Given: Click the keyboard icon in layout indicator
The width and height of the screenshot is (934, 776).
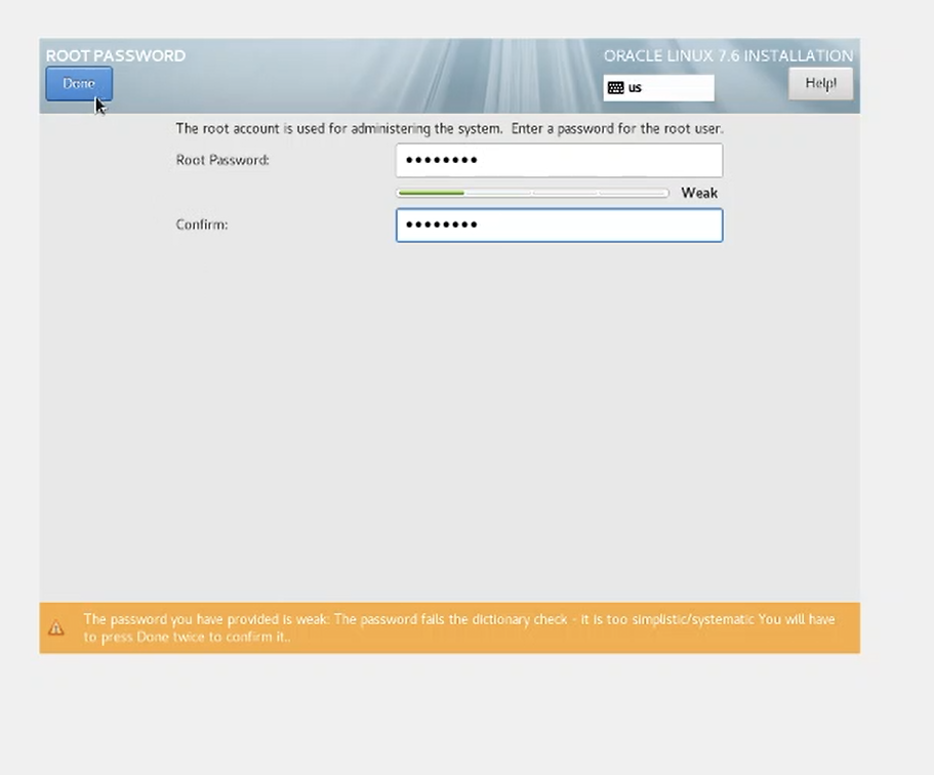Looking at the screenshot, I should tap(616, 88).
